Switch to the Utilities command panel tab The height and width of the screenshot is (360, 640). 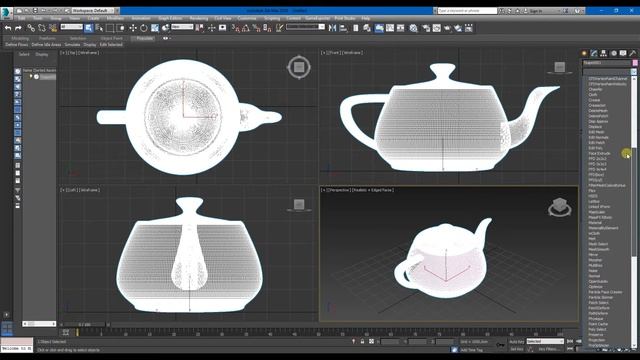point(632,53)
